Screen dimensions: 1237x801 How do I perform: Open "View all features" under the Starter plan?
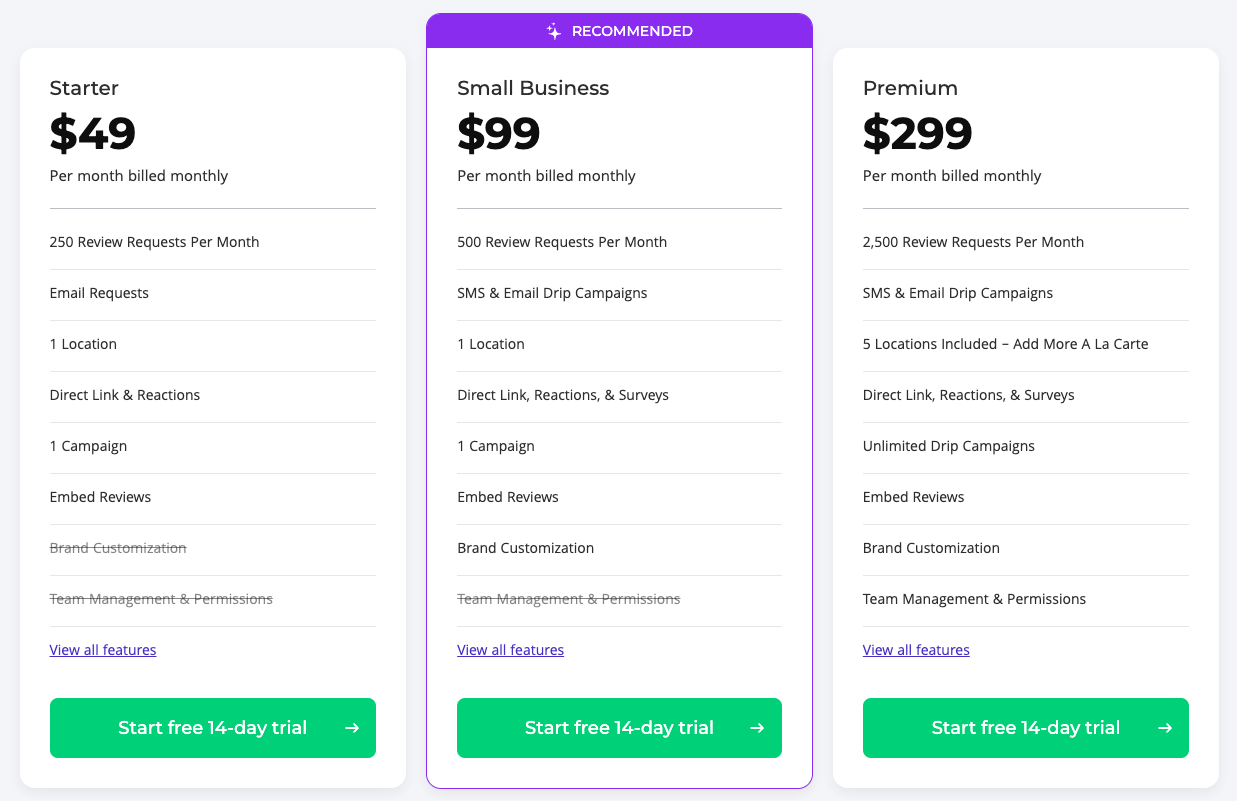click(x=103, y=650)
